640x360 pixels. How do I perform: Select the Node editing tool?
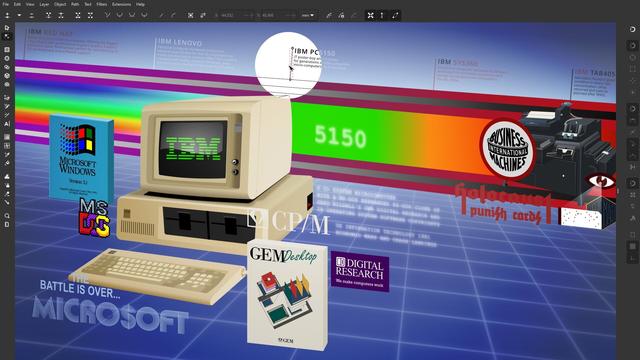tap(7, 36)
